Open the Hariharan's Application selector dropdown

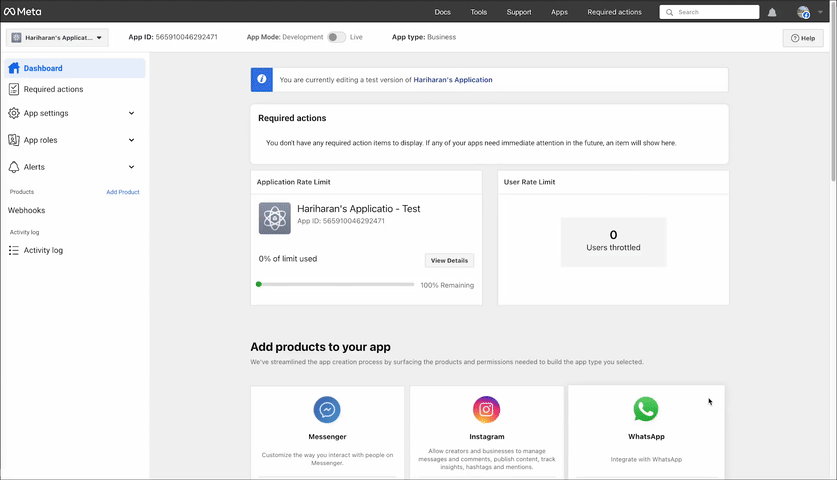tap(58, 37)
